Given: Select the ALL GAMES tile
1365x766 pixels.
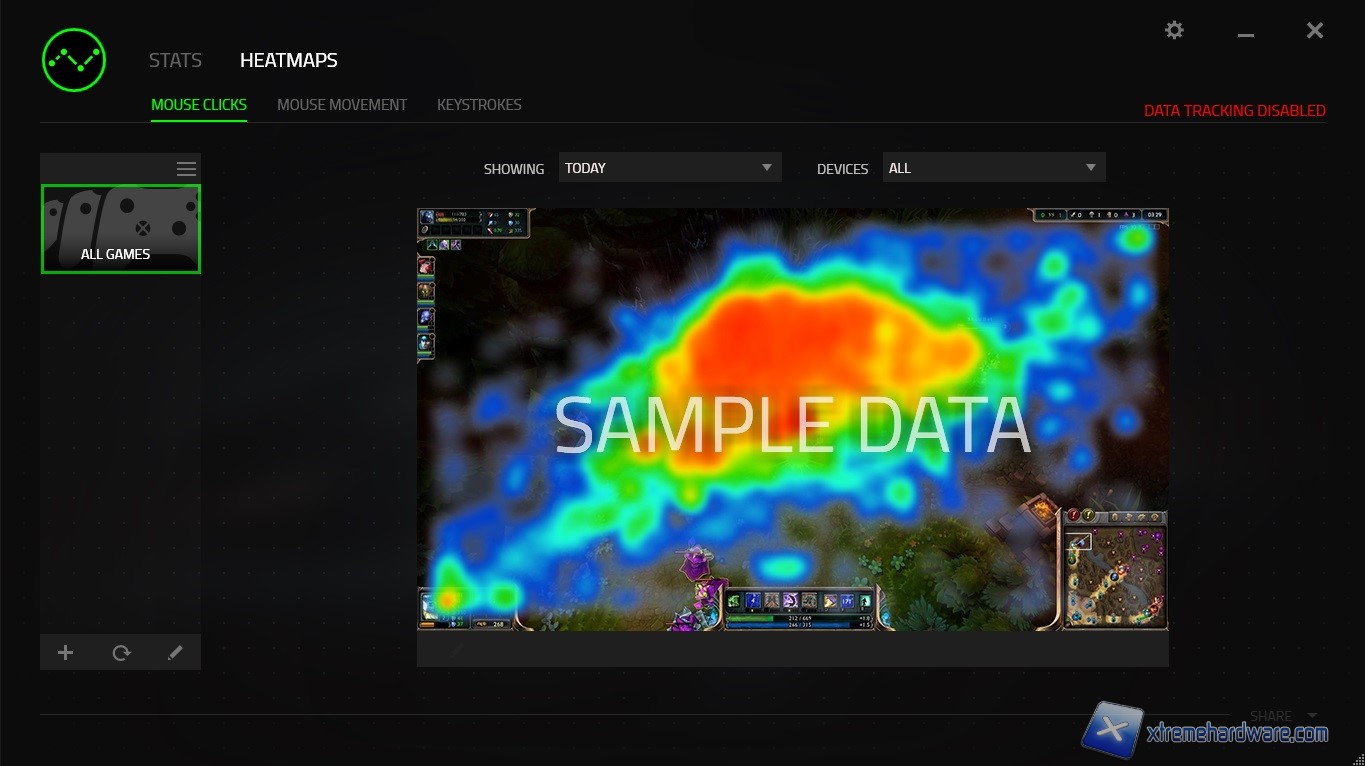Looking at the screenshot, I should [121, 229].
